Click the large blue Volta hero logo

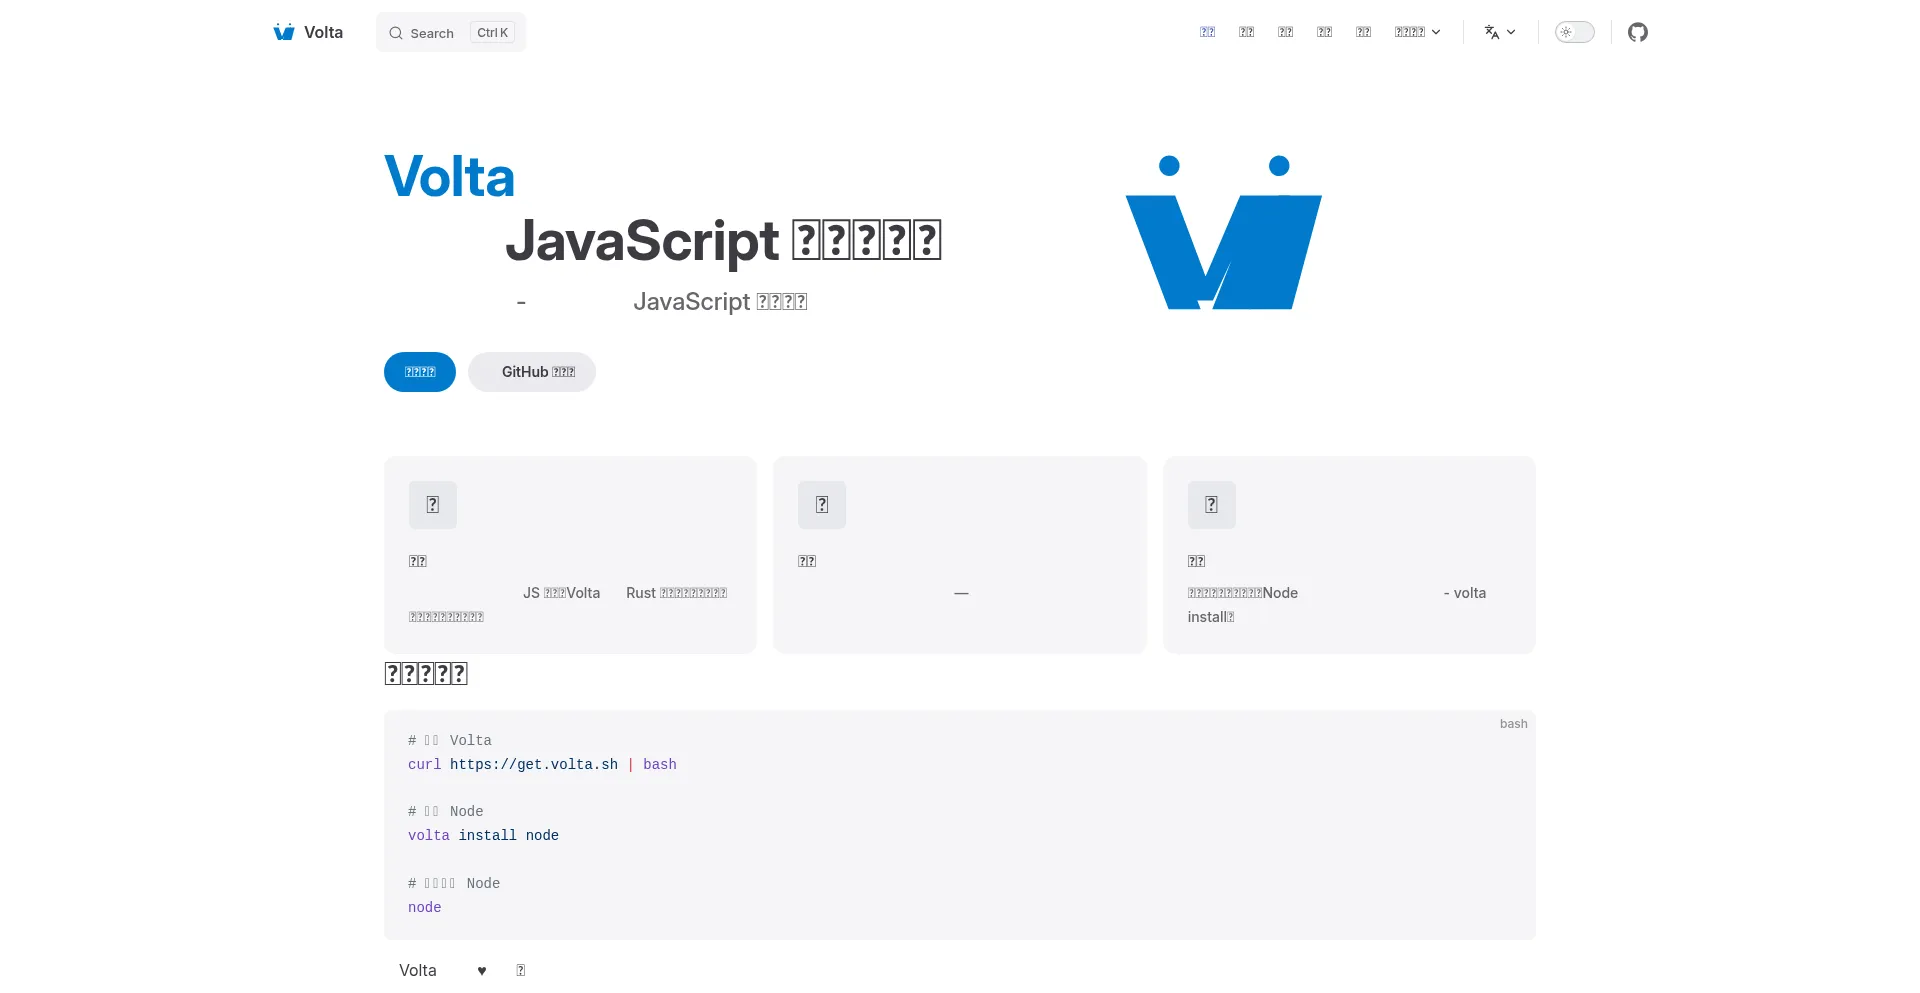coord(1223,235)
